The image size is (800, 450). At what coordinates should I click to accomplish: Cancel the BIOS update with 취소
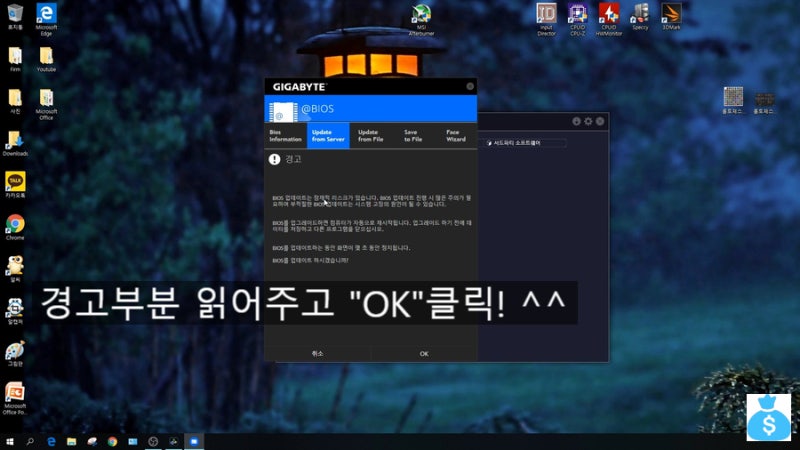coord(317,354)
